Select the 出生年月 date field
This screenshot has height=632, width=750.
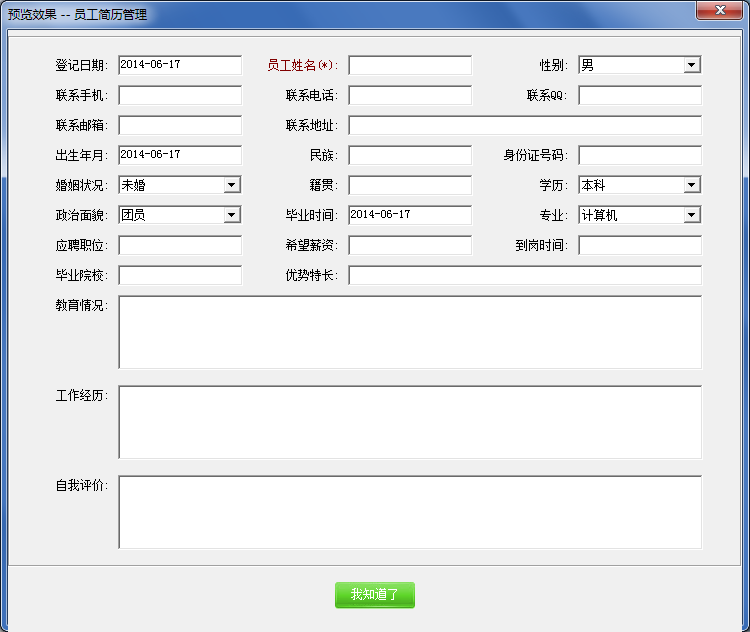point(180,155)
